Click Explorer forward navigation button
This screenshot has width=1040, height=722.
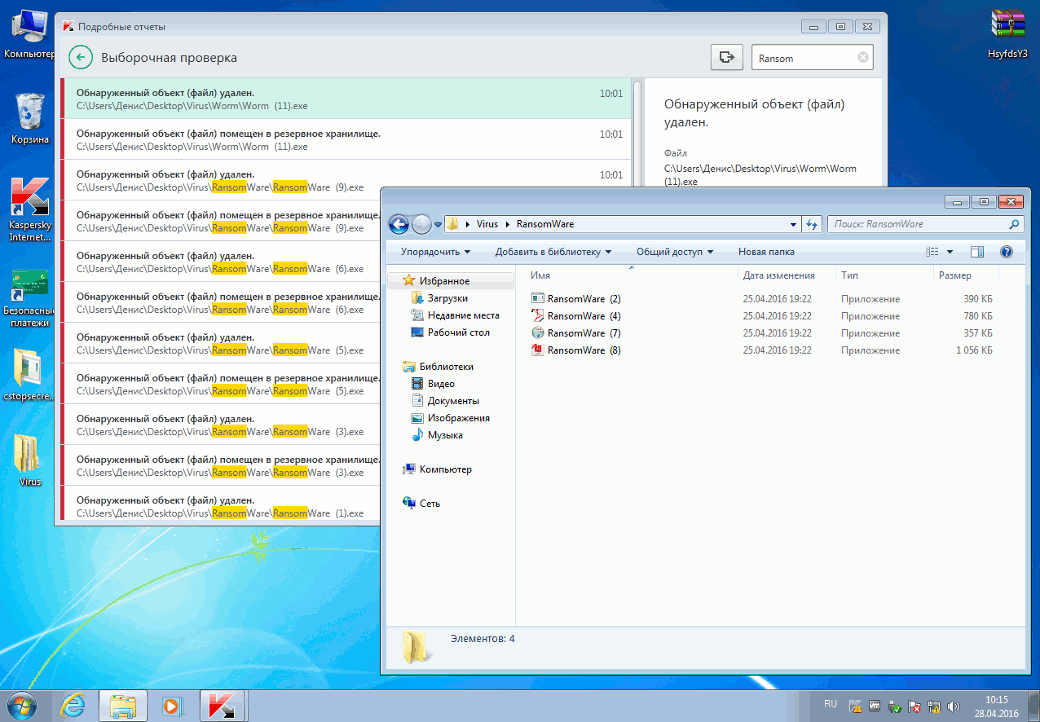click(421, 225)
